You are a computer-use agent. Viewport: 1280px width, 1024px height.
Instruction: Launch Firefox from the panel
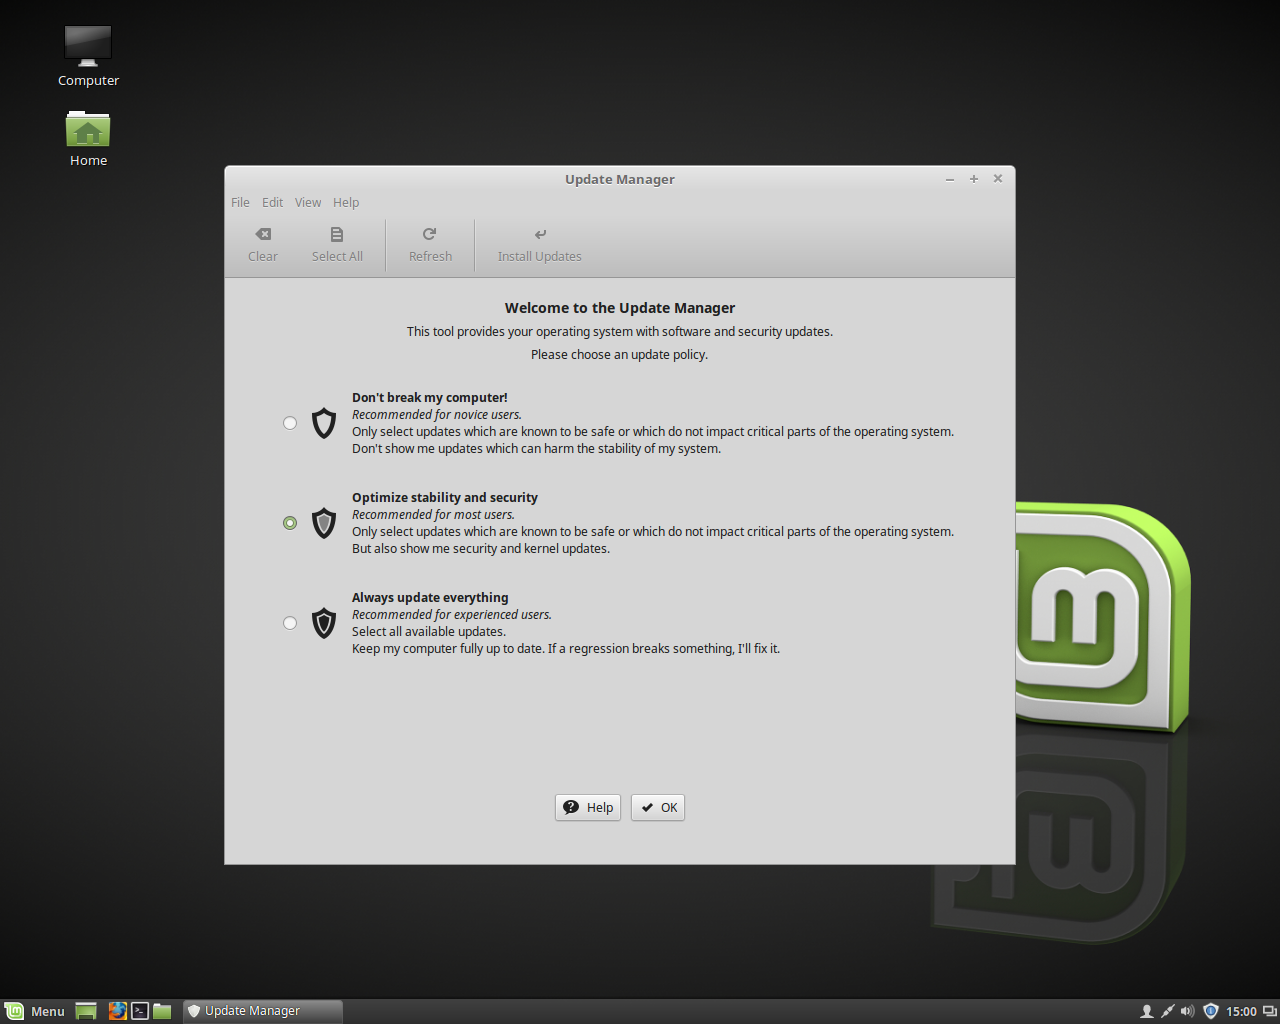pyautogui.click(x=117, y=1011)
